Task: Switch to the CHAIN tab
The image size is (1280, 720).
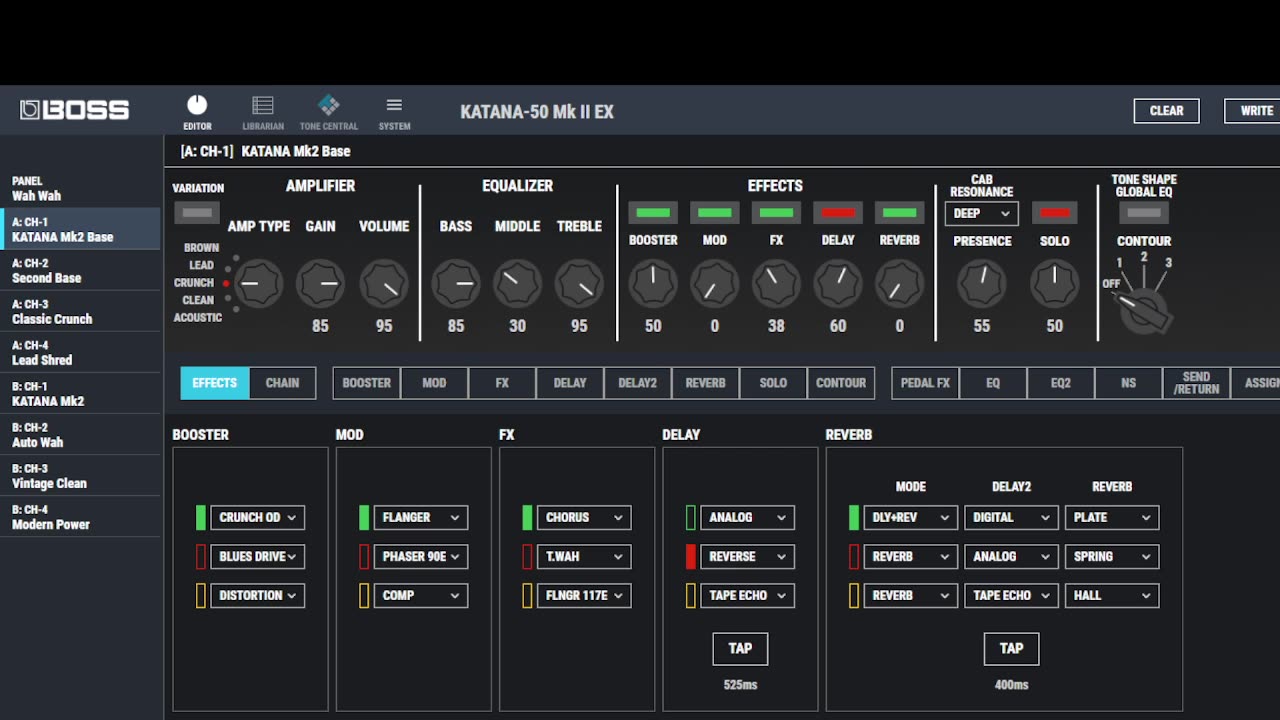Action: [x=282, y=383]
